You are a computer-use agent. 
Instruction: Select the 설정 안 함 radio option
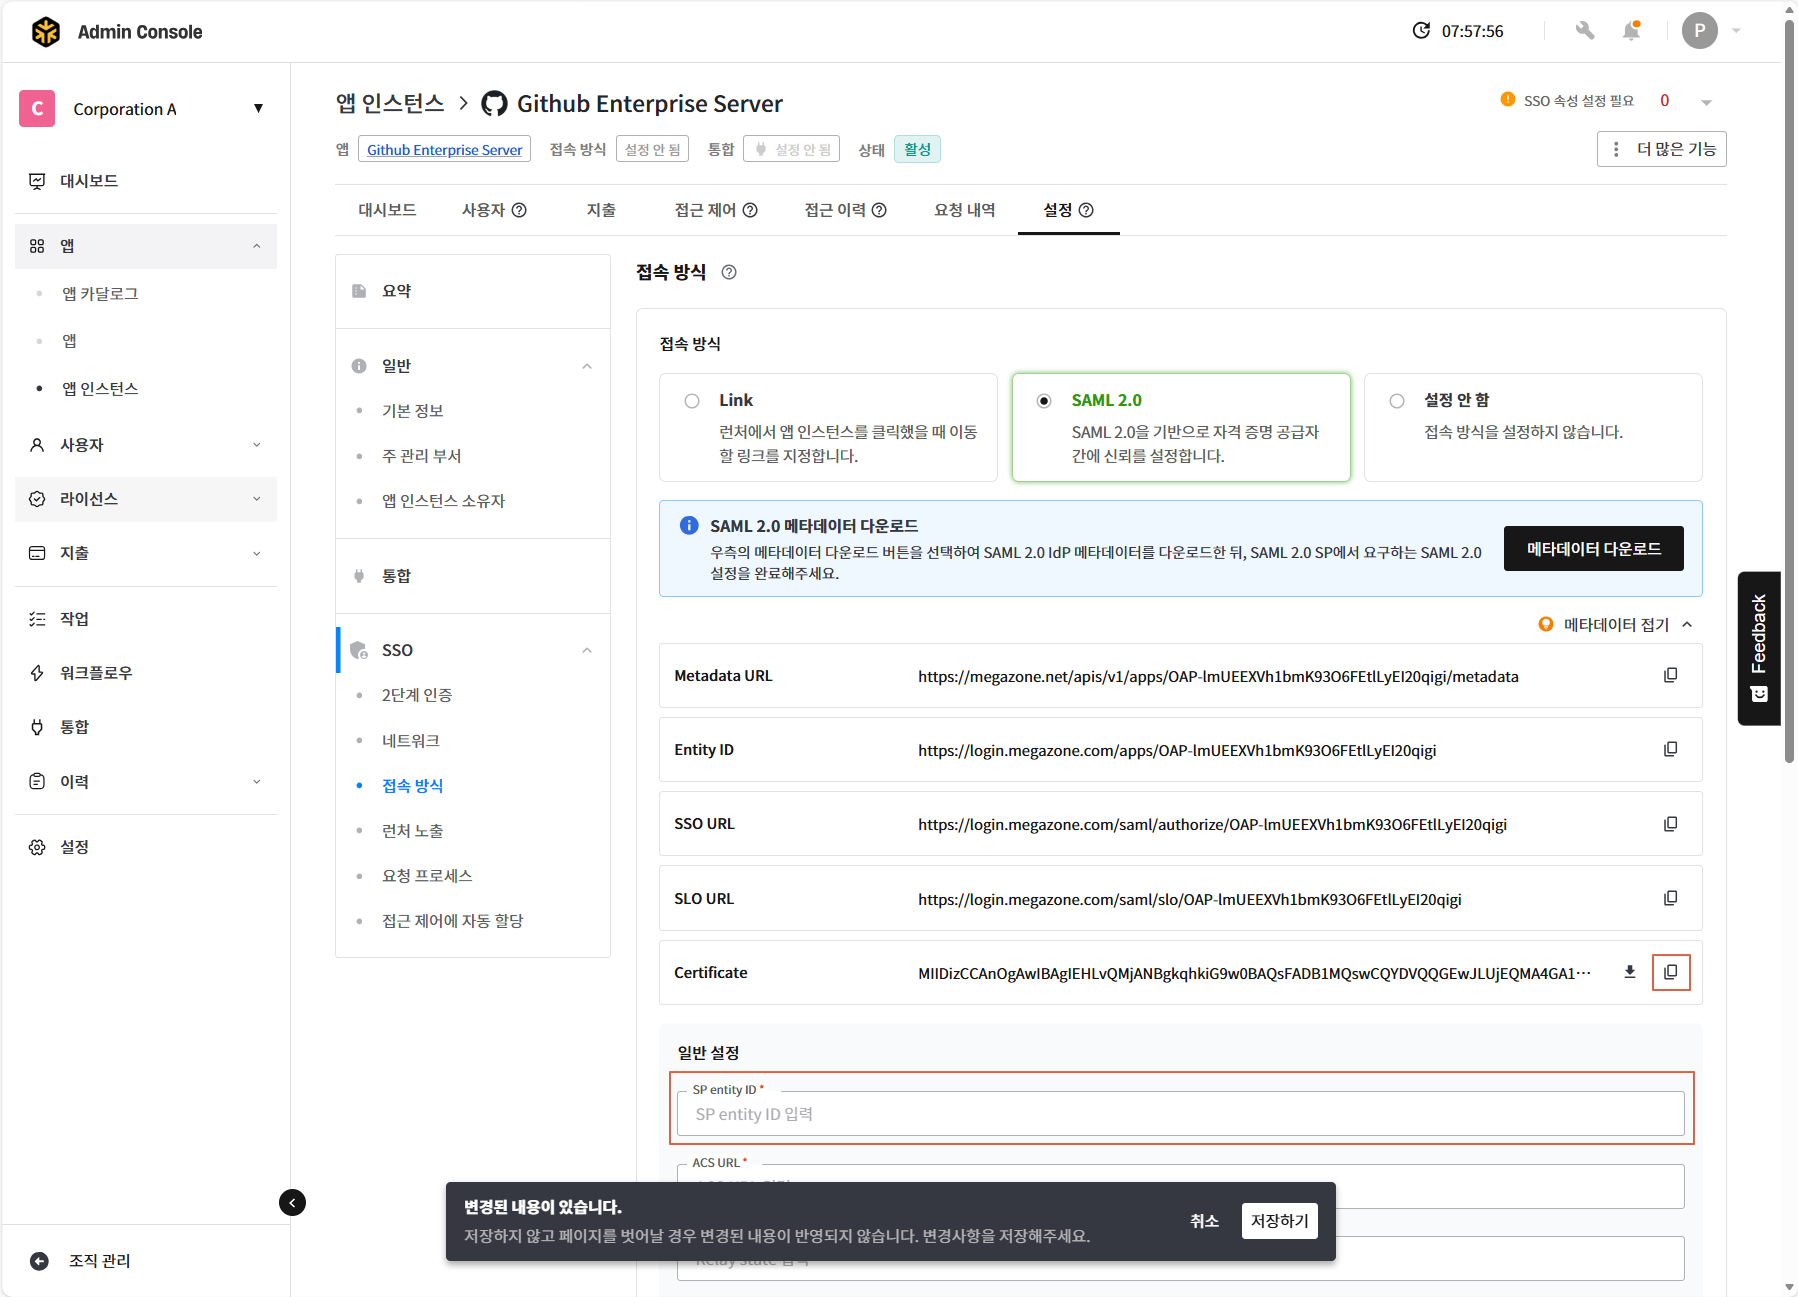[1397, 401]
